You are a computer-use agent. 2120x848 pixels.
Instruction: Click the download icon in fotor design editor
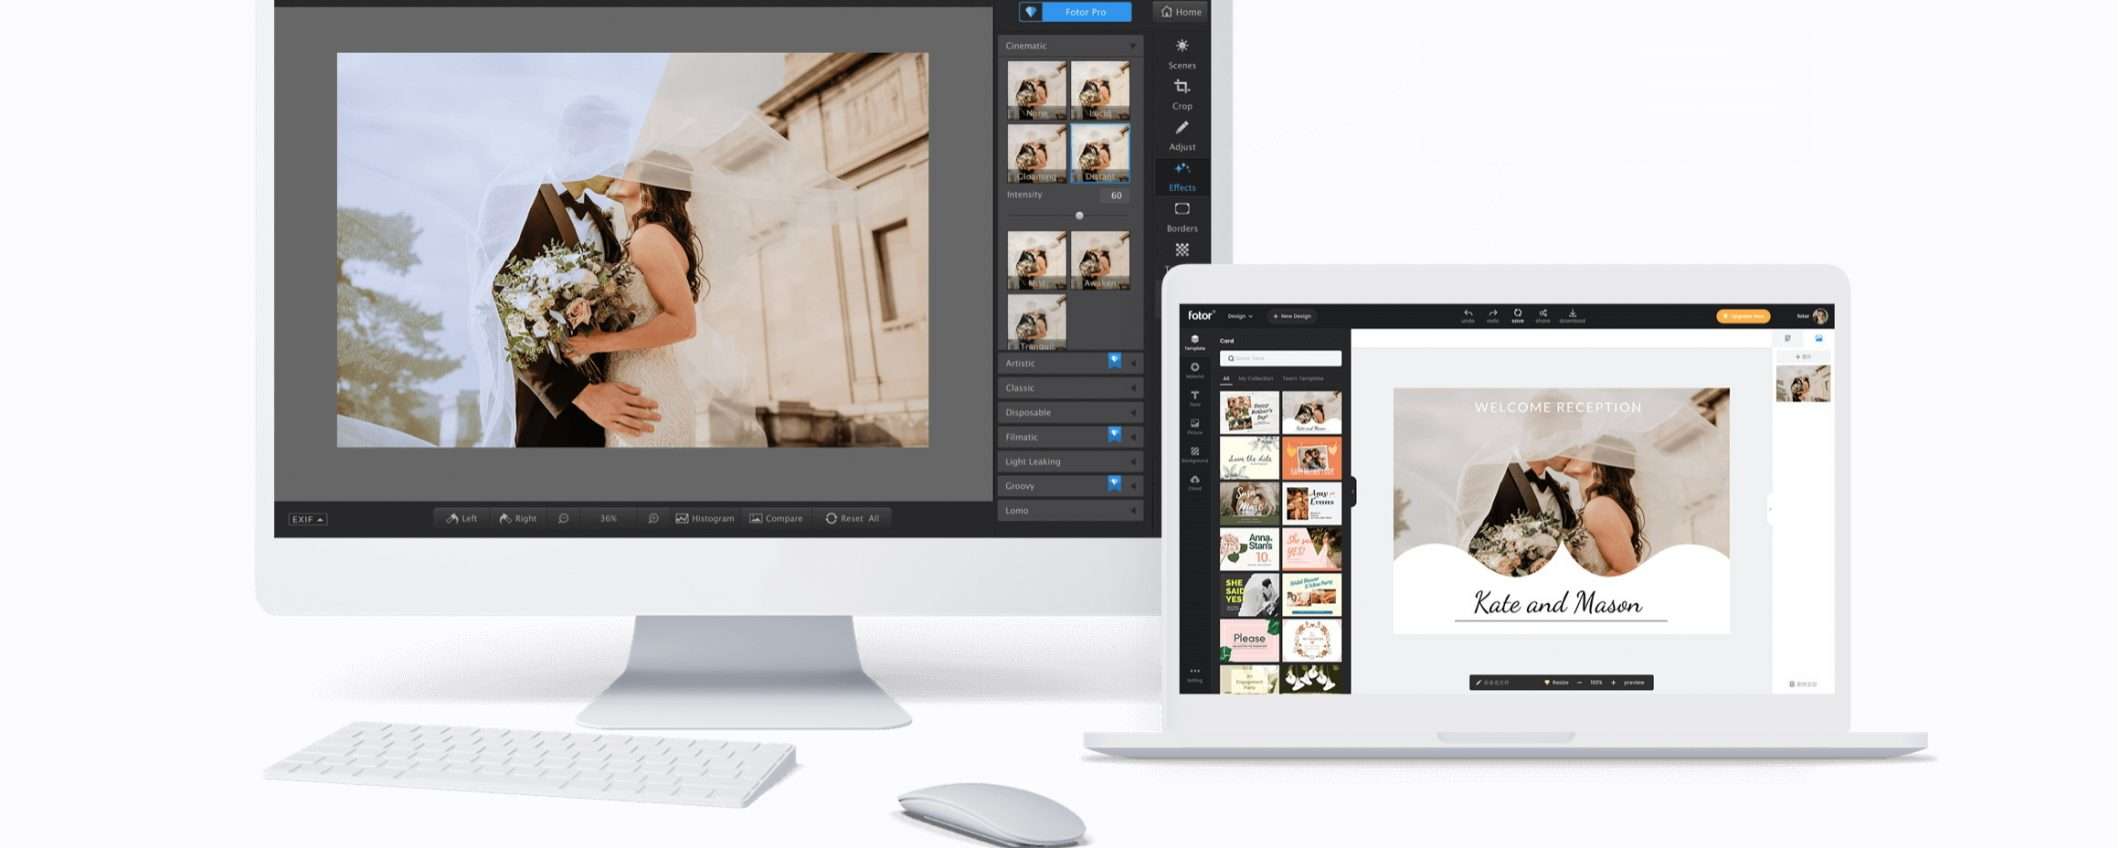tap(1572, 315)
